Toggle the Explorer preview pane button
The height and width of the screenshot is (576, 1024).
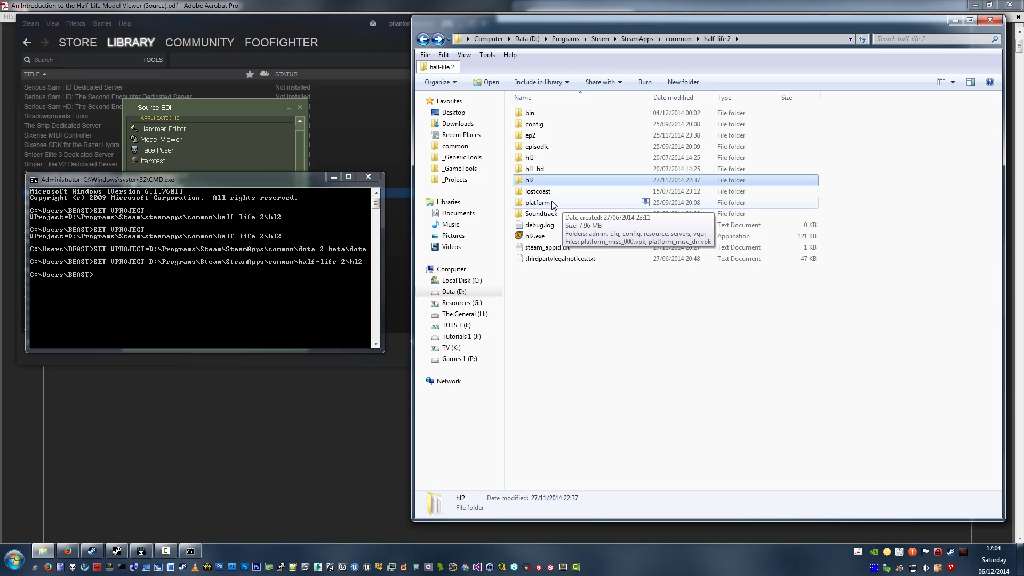(x=970, y=82)
